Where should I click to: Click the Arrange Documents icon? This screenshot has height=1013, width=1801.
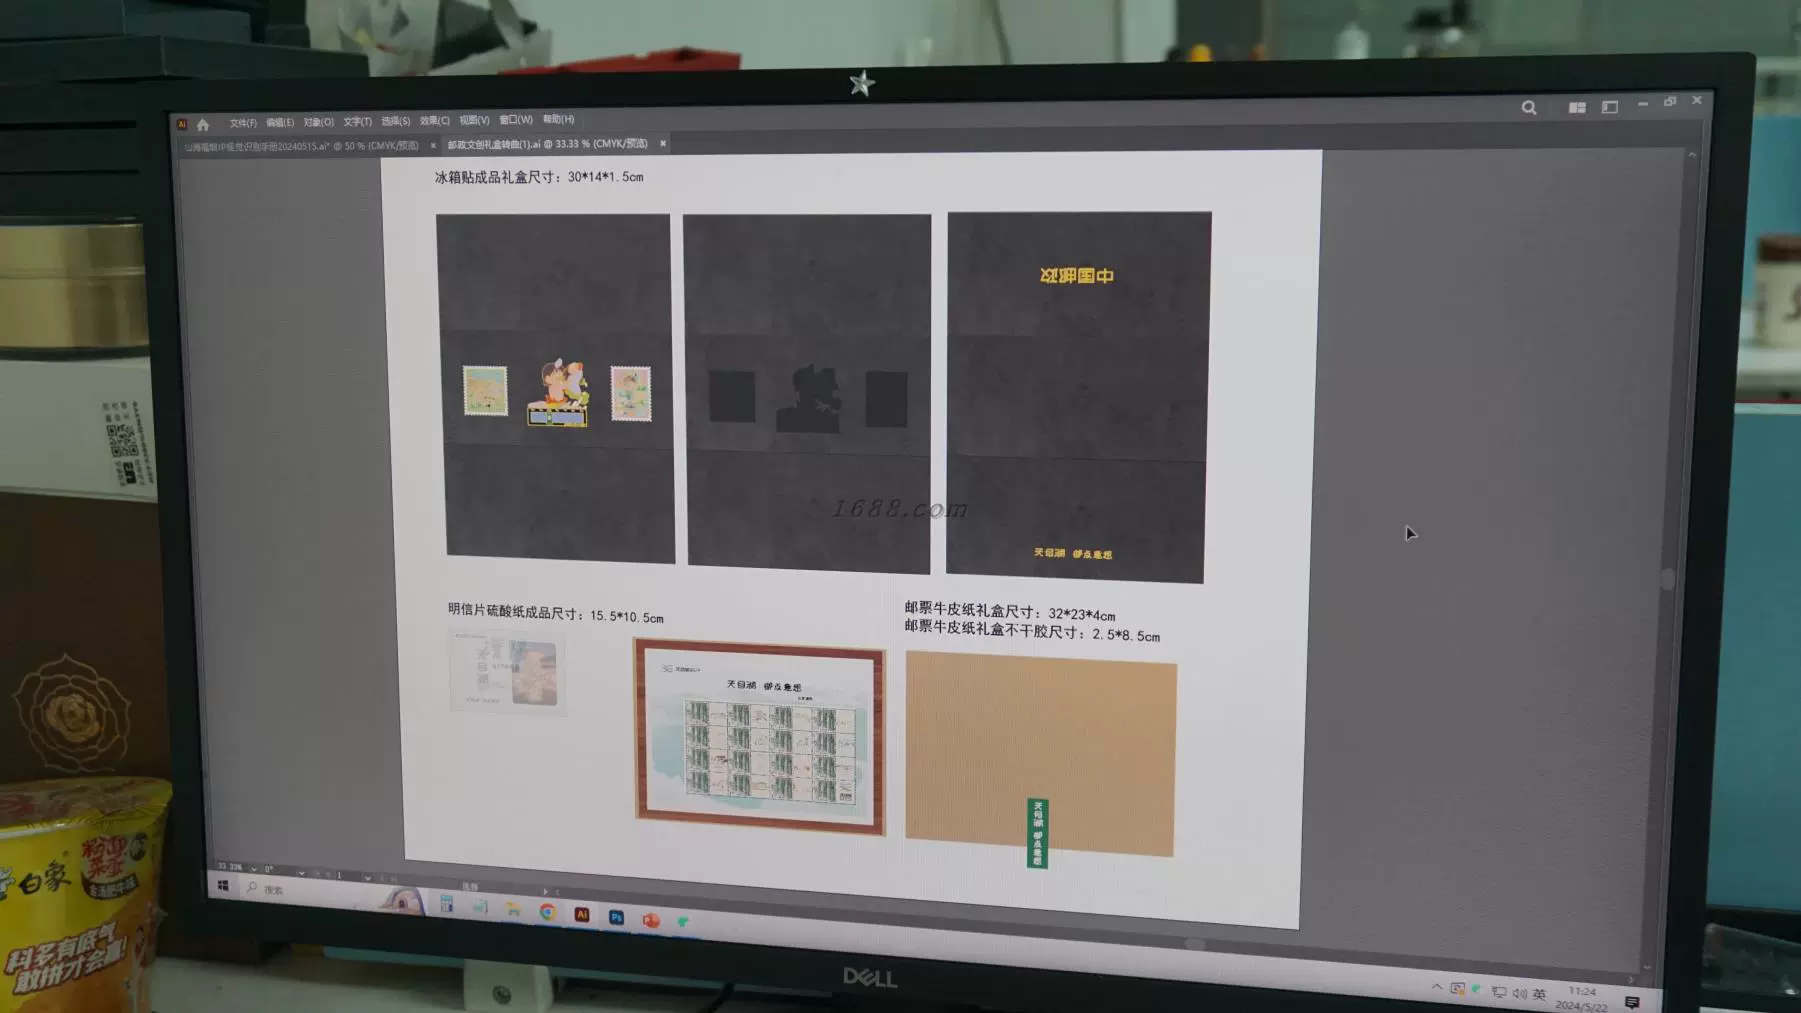1577,108
